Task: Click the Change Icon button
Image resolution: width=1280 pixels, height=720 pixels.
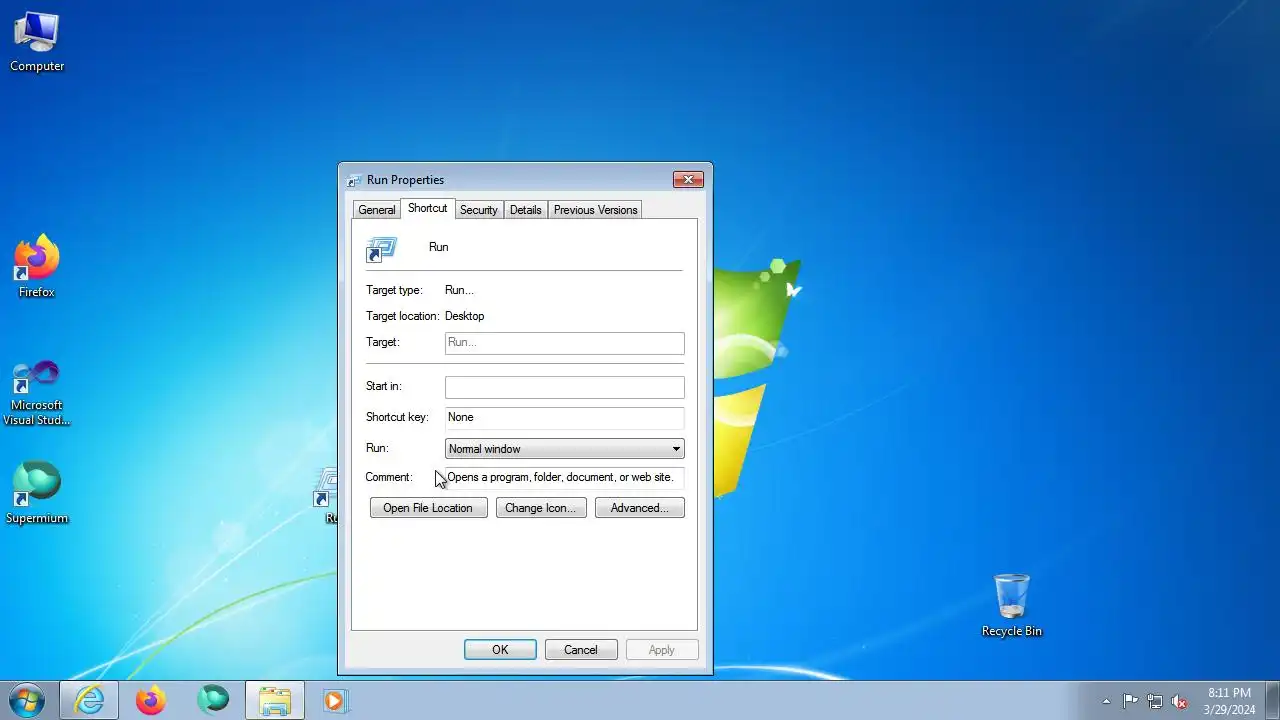Action: coord(541,508)
